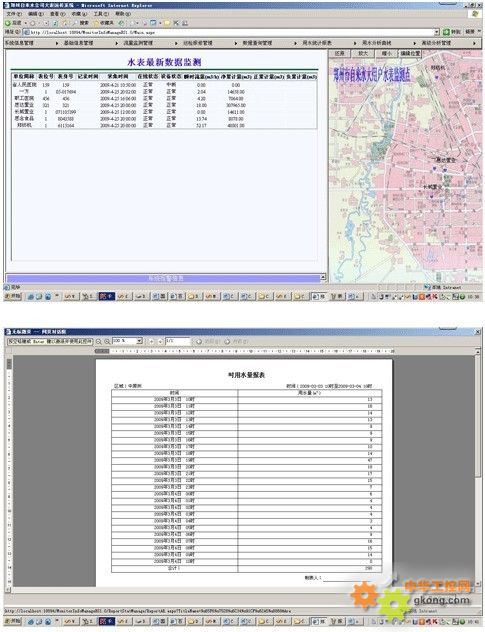Click the 单位简称 column header
Image resolution: width=485 pixels, height=632 pixels.
[24, 76]
